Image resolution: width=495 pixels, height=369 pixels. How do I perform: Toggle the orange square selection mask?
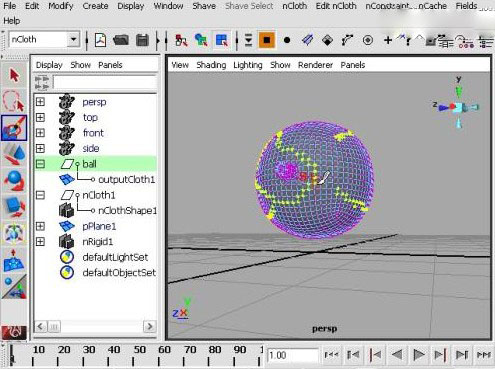tap(267, 40)
